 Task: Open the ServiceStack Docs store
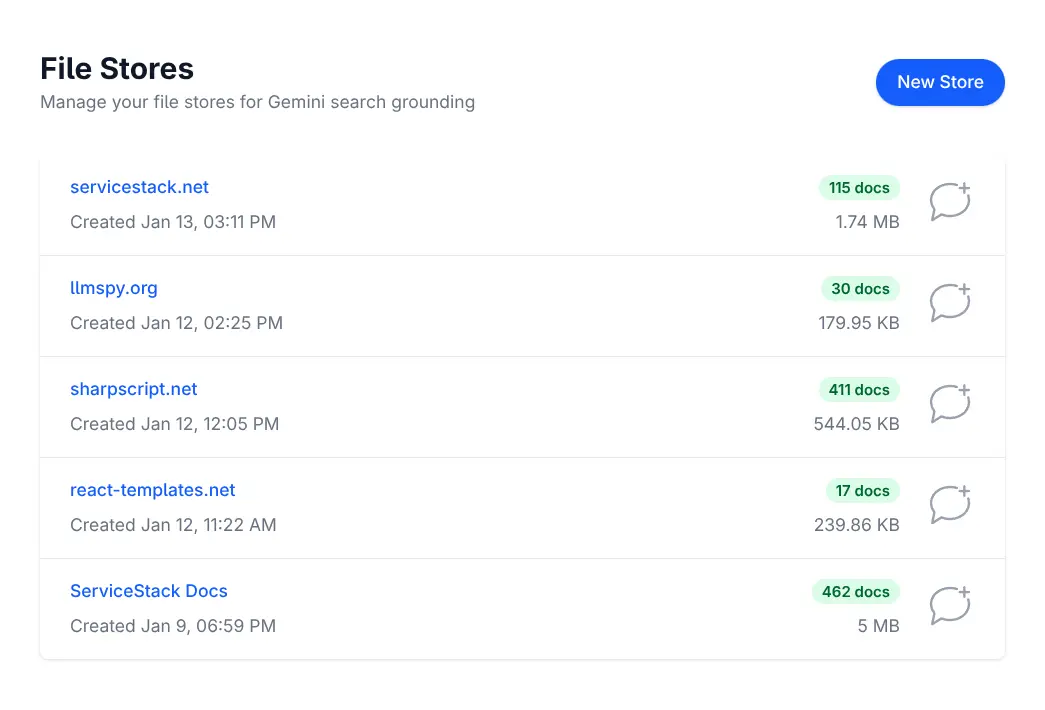click(x=149, y=591)
